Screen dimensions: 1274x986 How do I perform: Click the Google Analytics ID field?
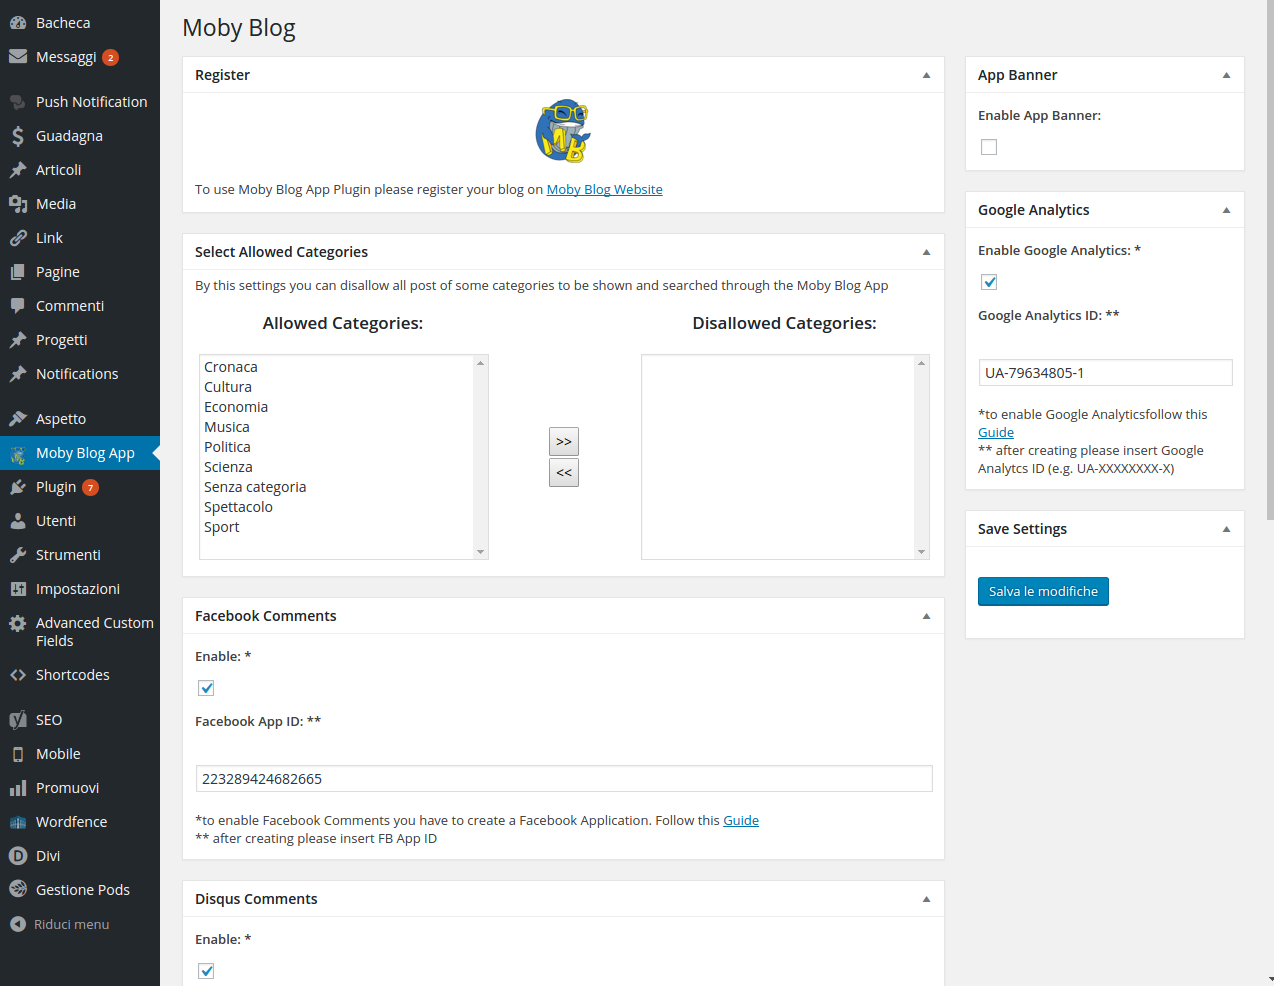1105,373
